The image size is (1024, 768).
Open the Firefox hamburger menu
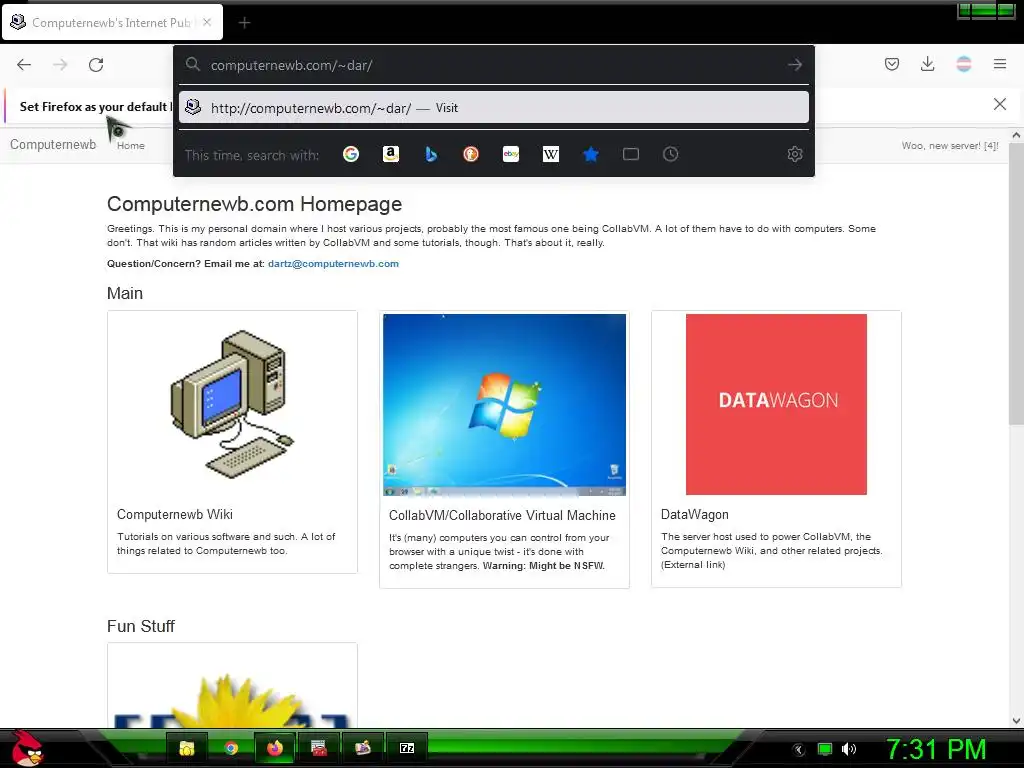point(1000,64)
